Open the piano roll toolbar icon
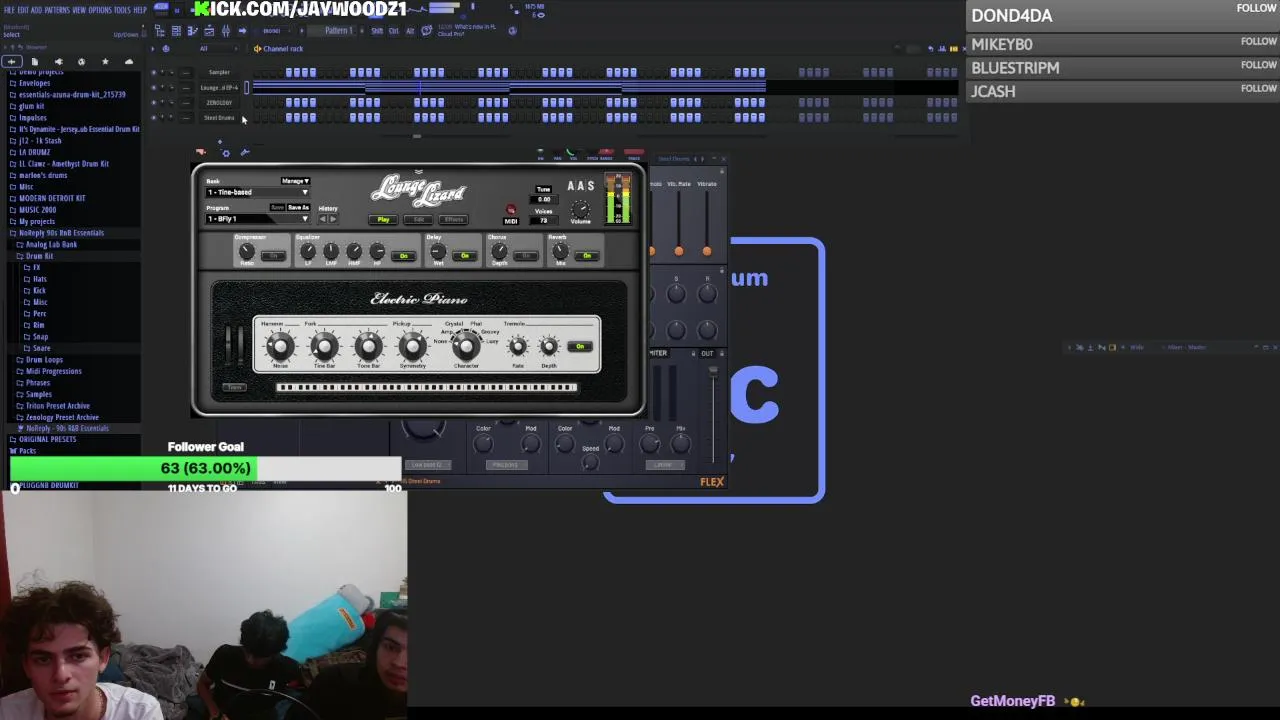 coord(192,31)
